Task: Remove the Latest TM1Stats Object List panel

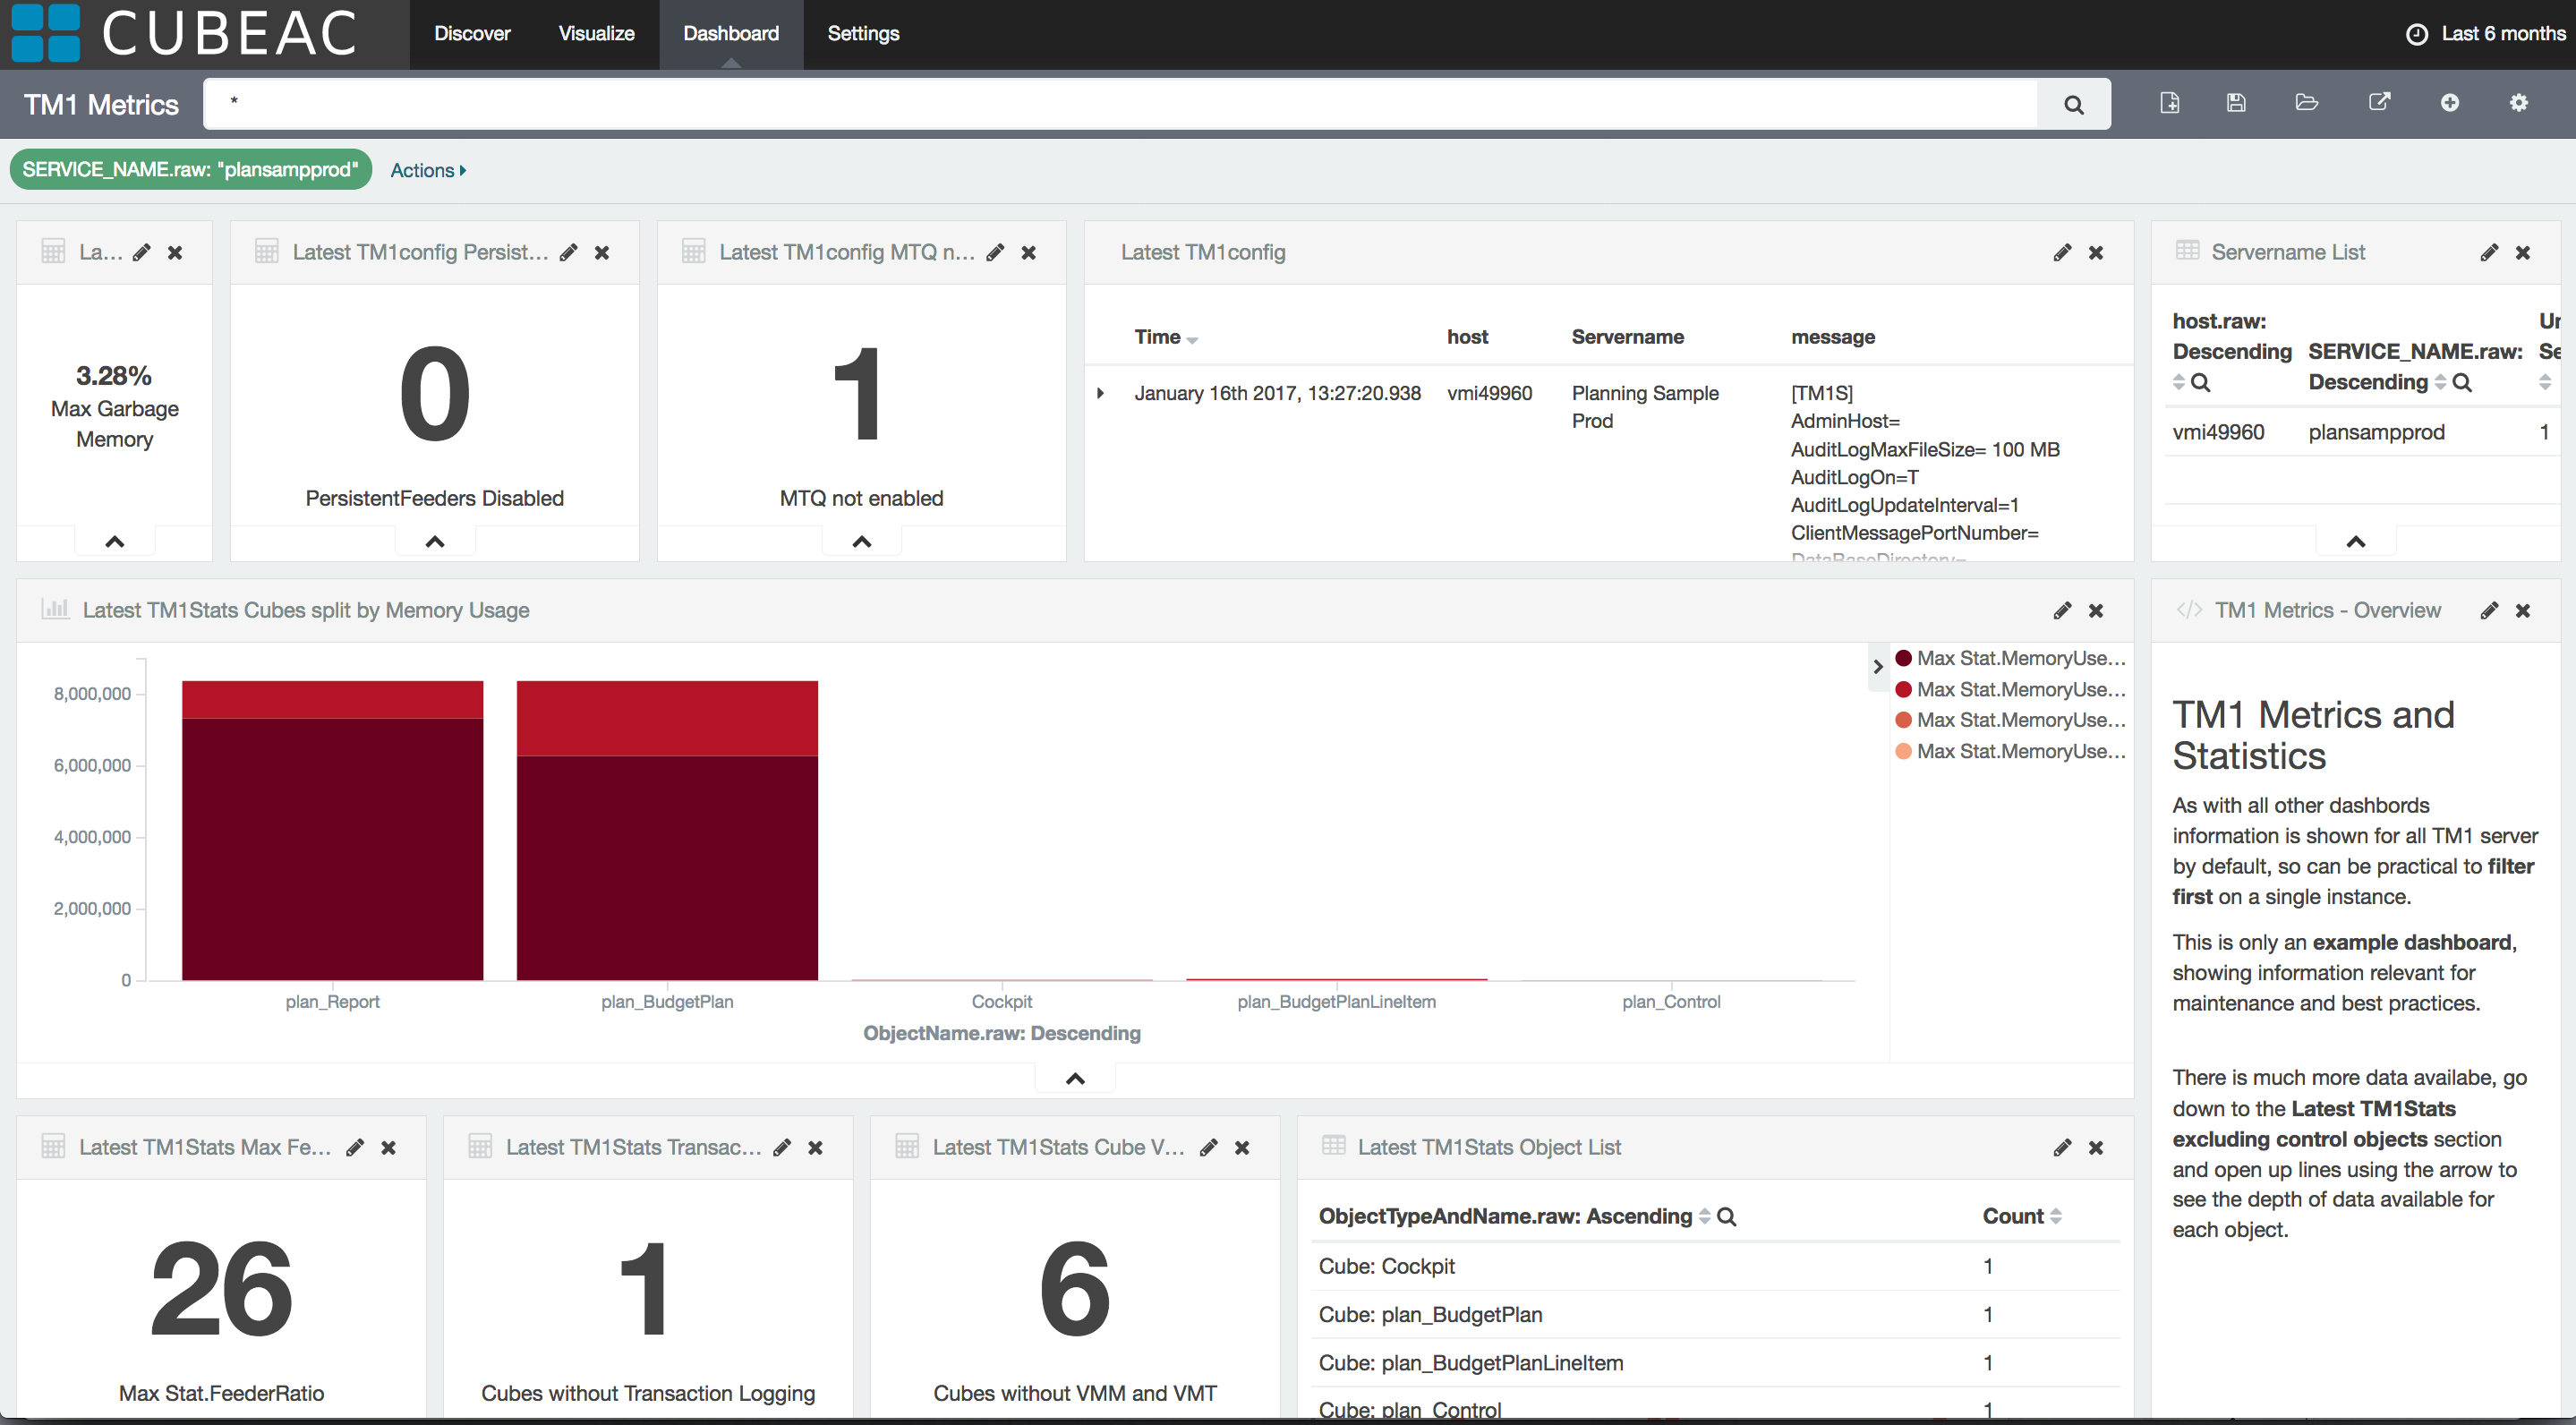Action: 2096,1148
